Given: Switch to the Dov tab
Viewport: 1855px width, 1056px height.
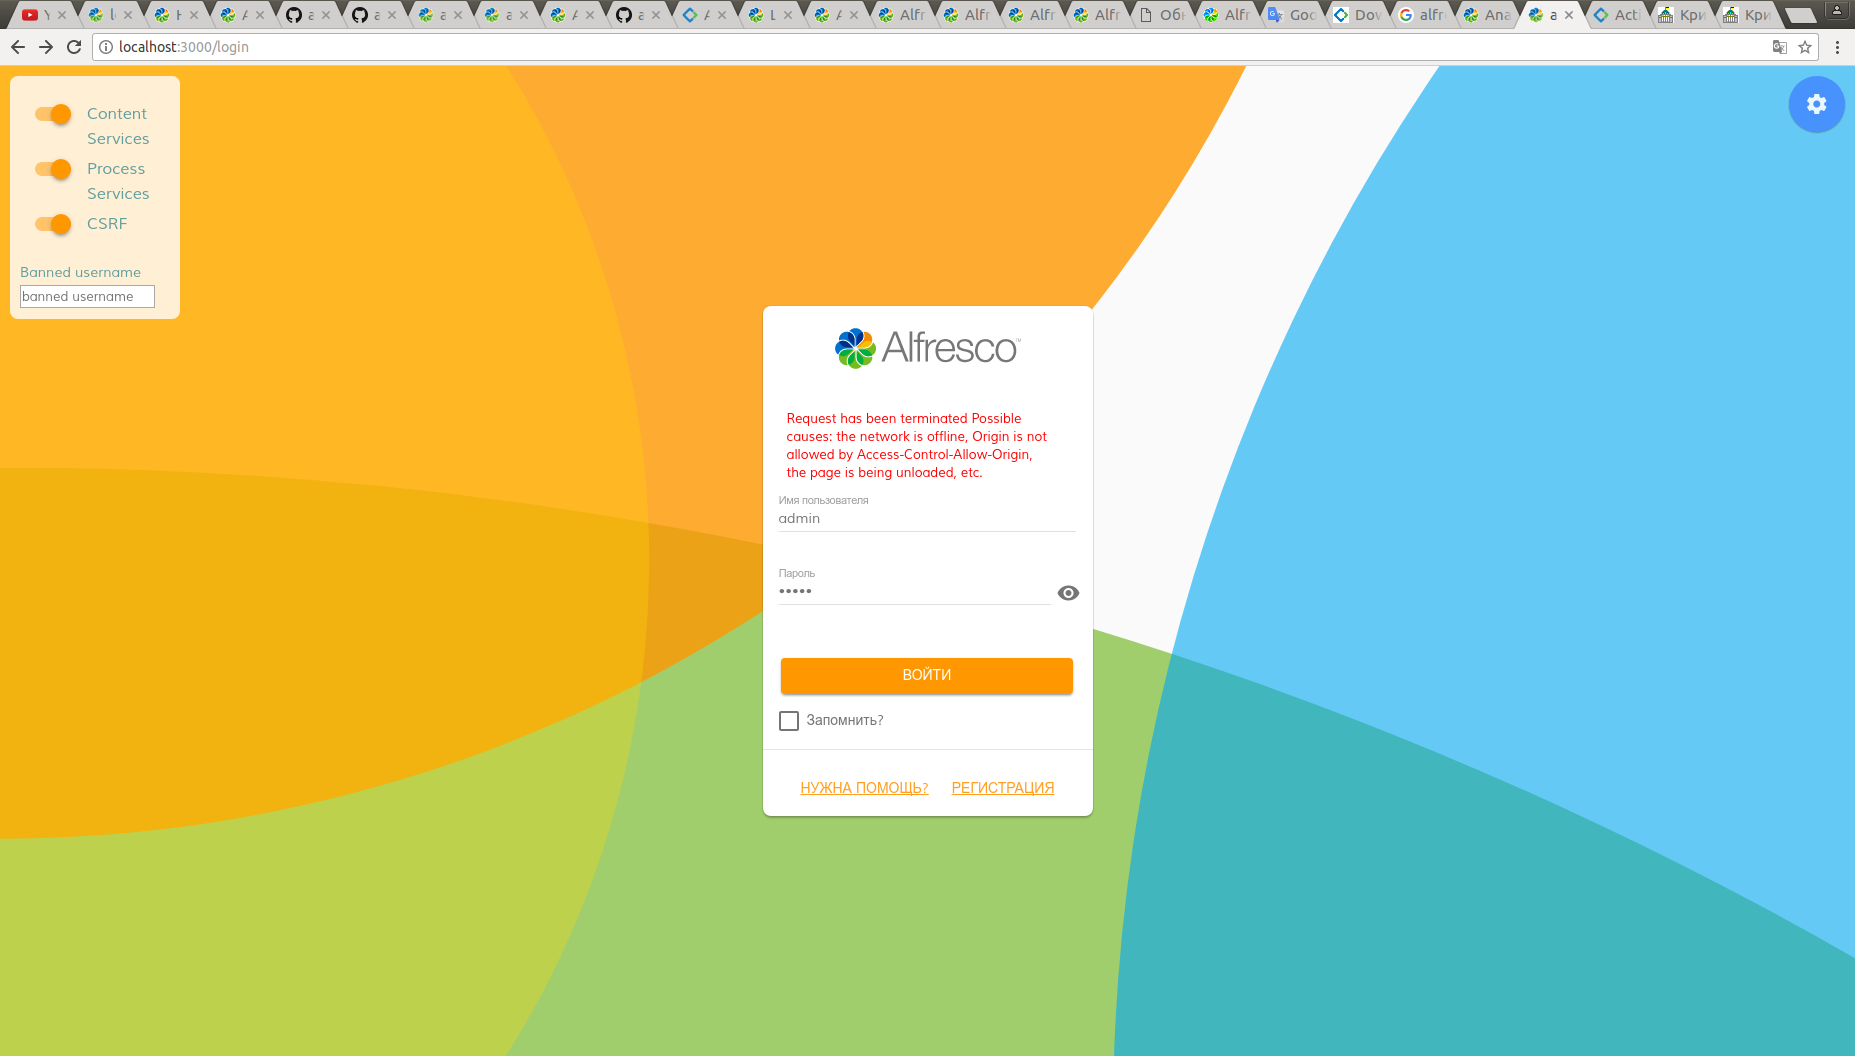Looking at the screenshot, I should click(x=1359, y=15).
